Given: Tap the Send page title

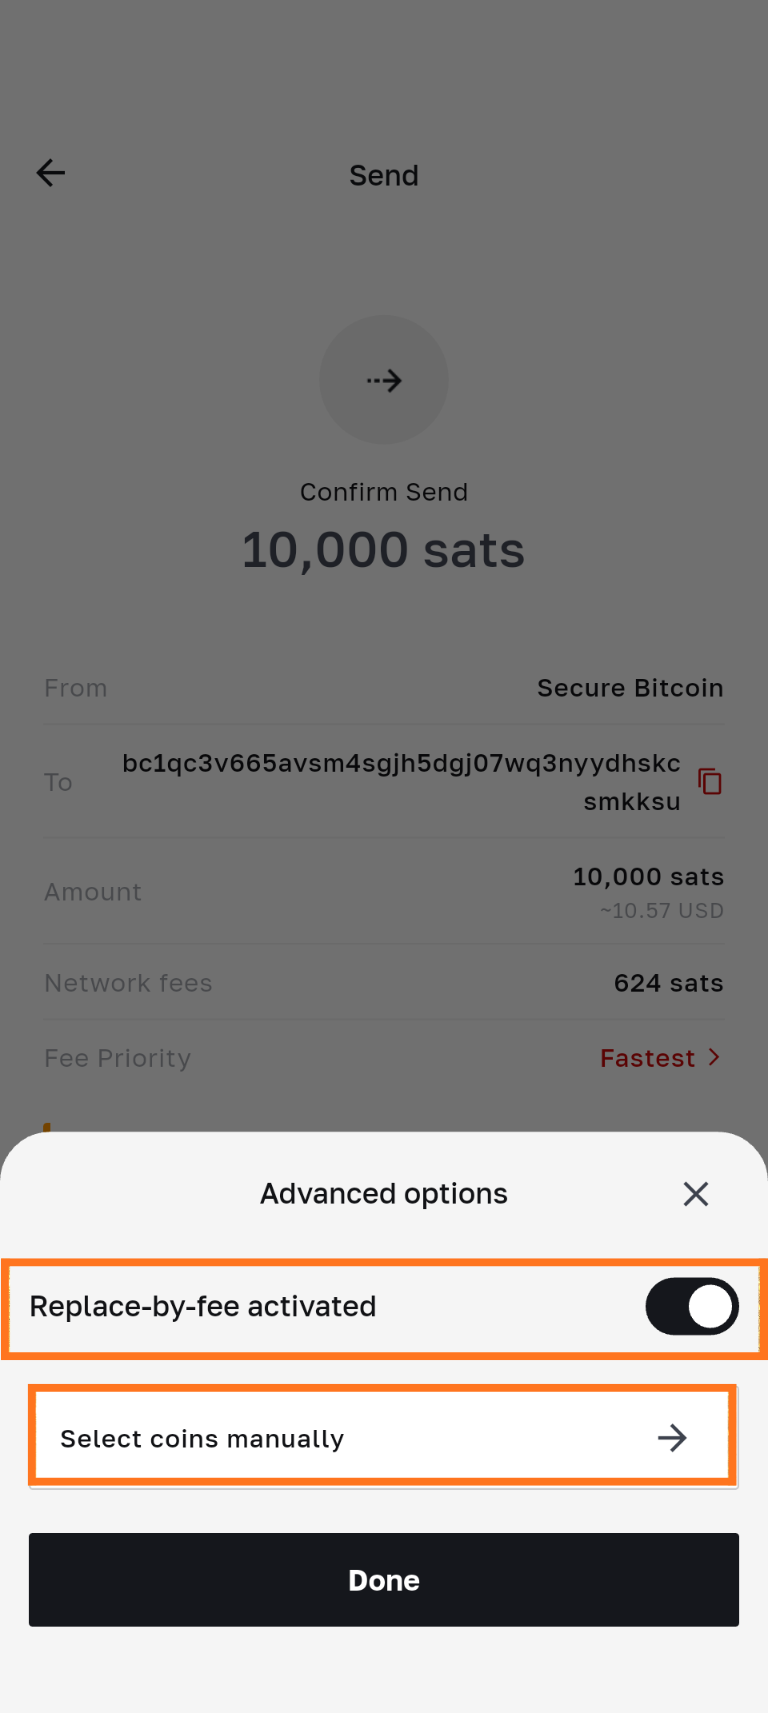Looking at the screenshot, I should [x=384, y=175].
